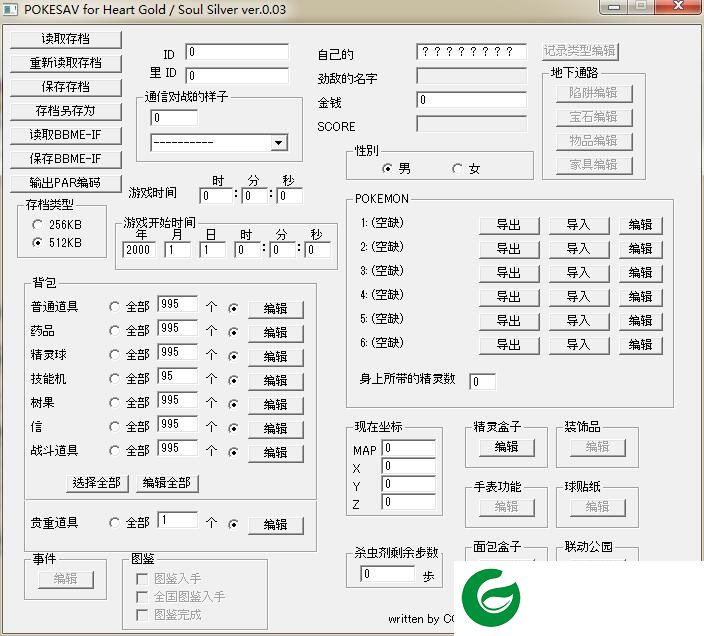Image resolution: width=704 pixels, height=636 pixels.
Task: Click 编辑 for Pokemon slot 6
Action: click(641, 345)
